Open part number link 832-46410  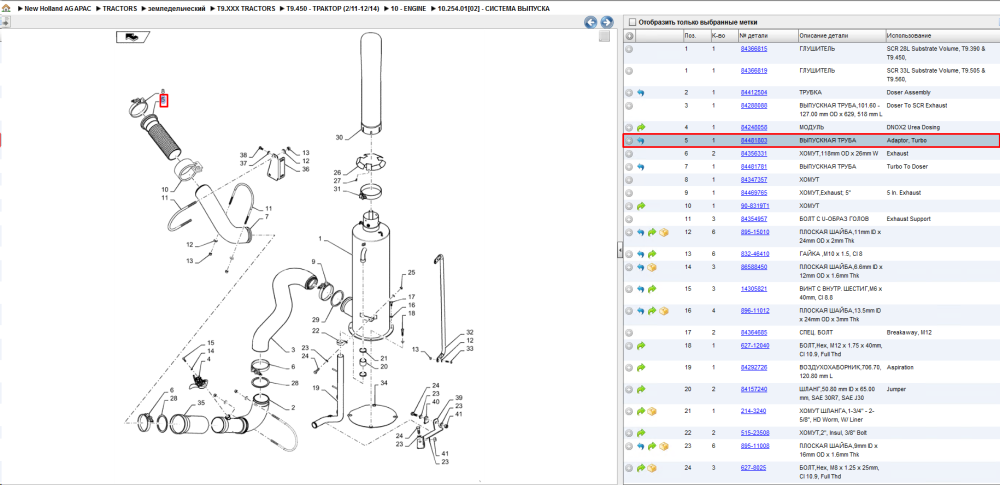click(x=753, y=254)
